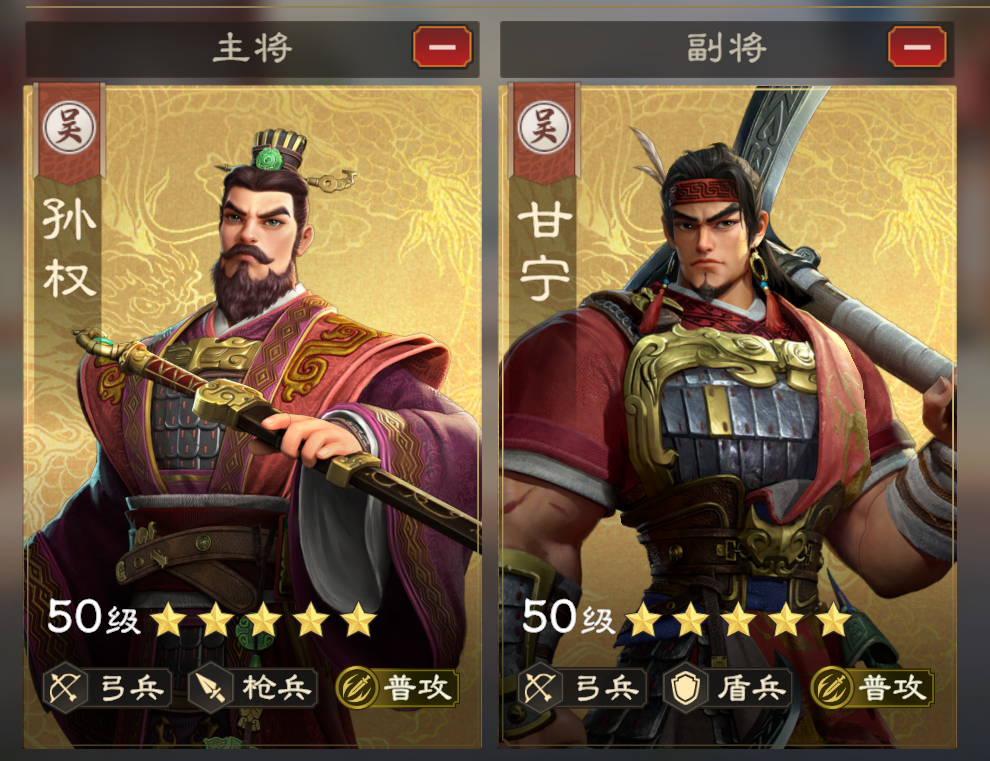Screen dimensions: 990x761
Task: Click the 甘宁 name banner
Action: point(544,251)
